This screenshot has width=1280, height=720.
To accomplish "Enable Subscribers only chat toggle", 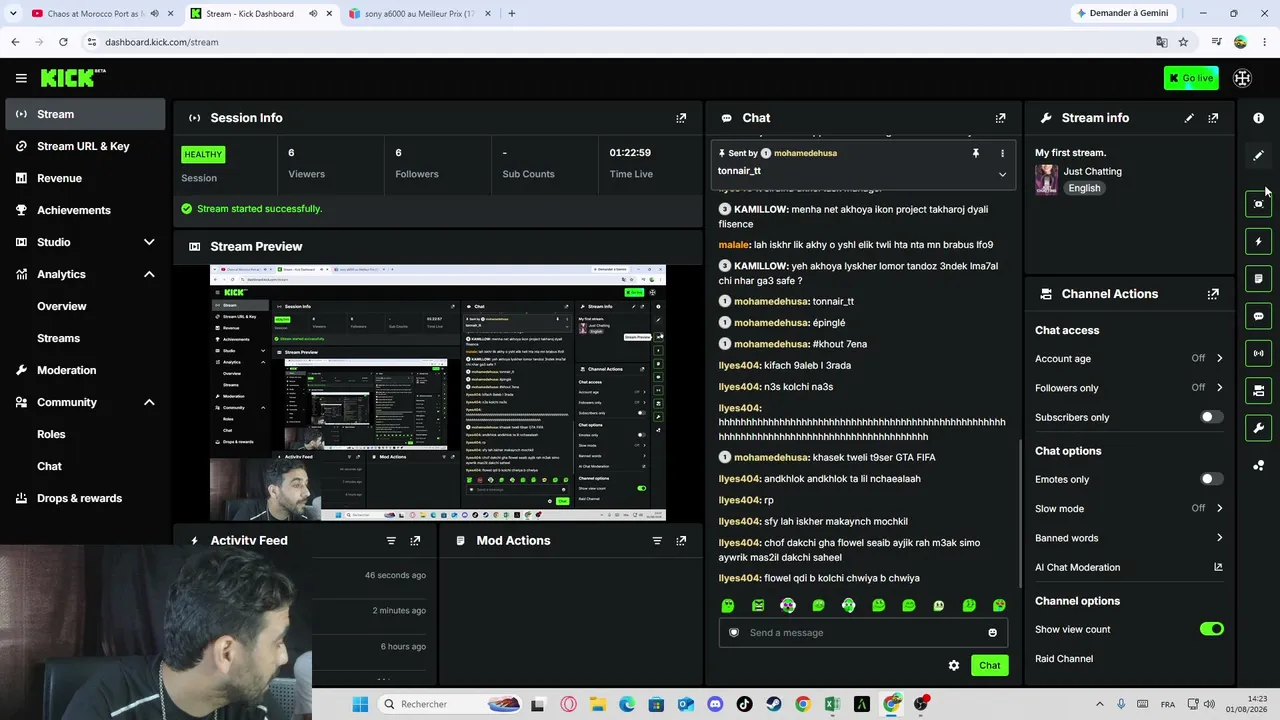I will (x=1211, y=417).
